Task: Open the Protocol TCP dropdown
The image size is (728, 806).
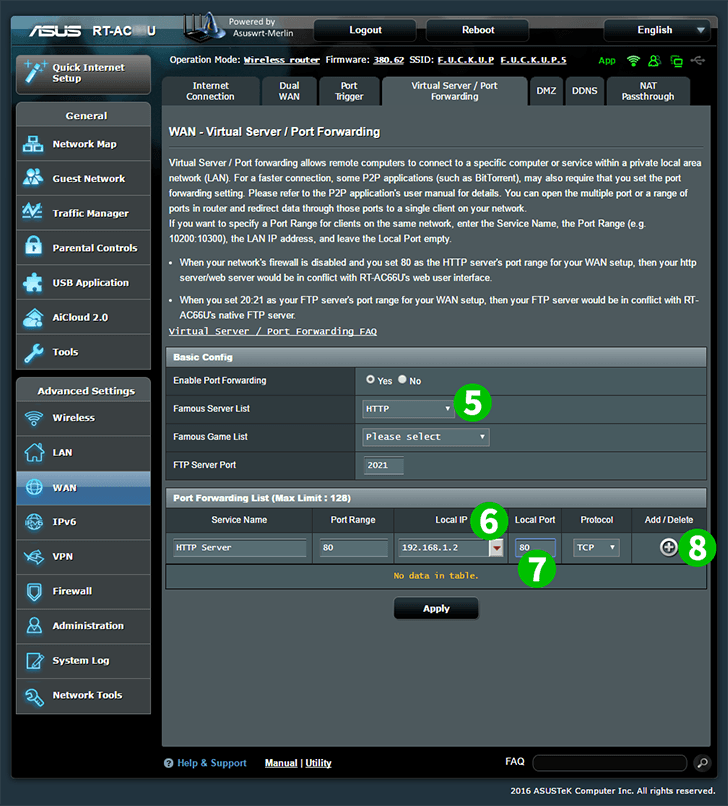Action: (x=596, y=547)
